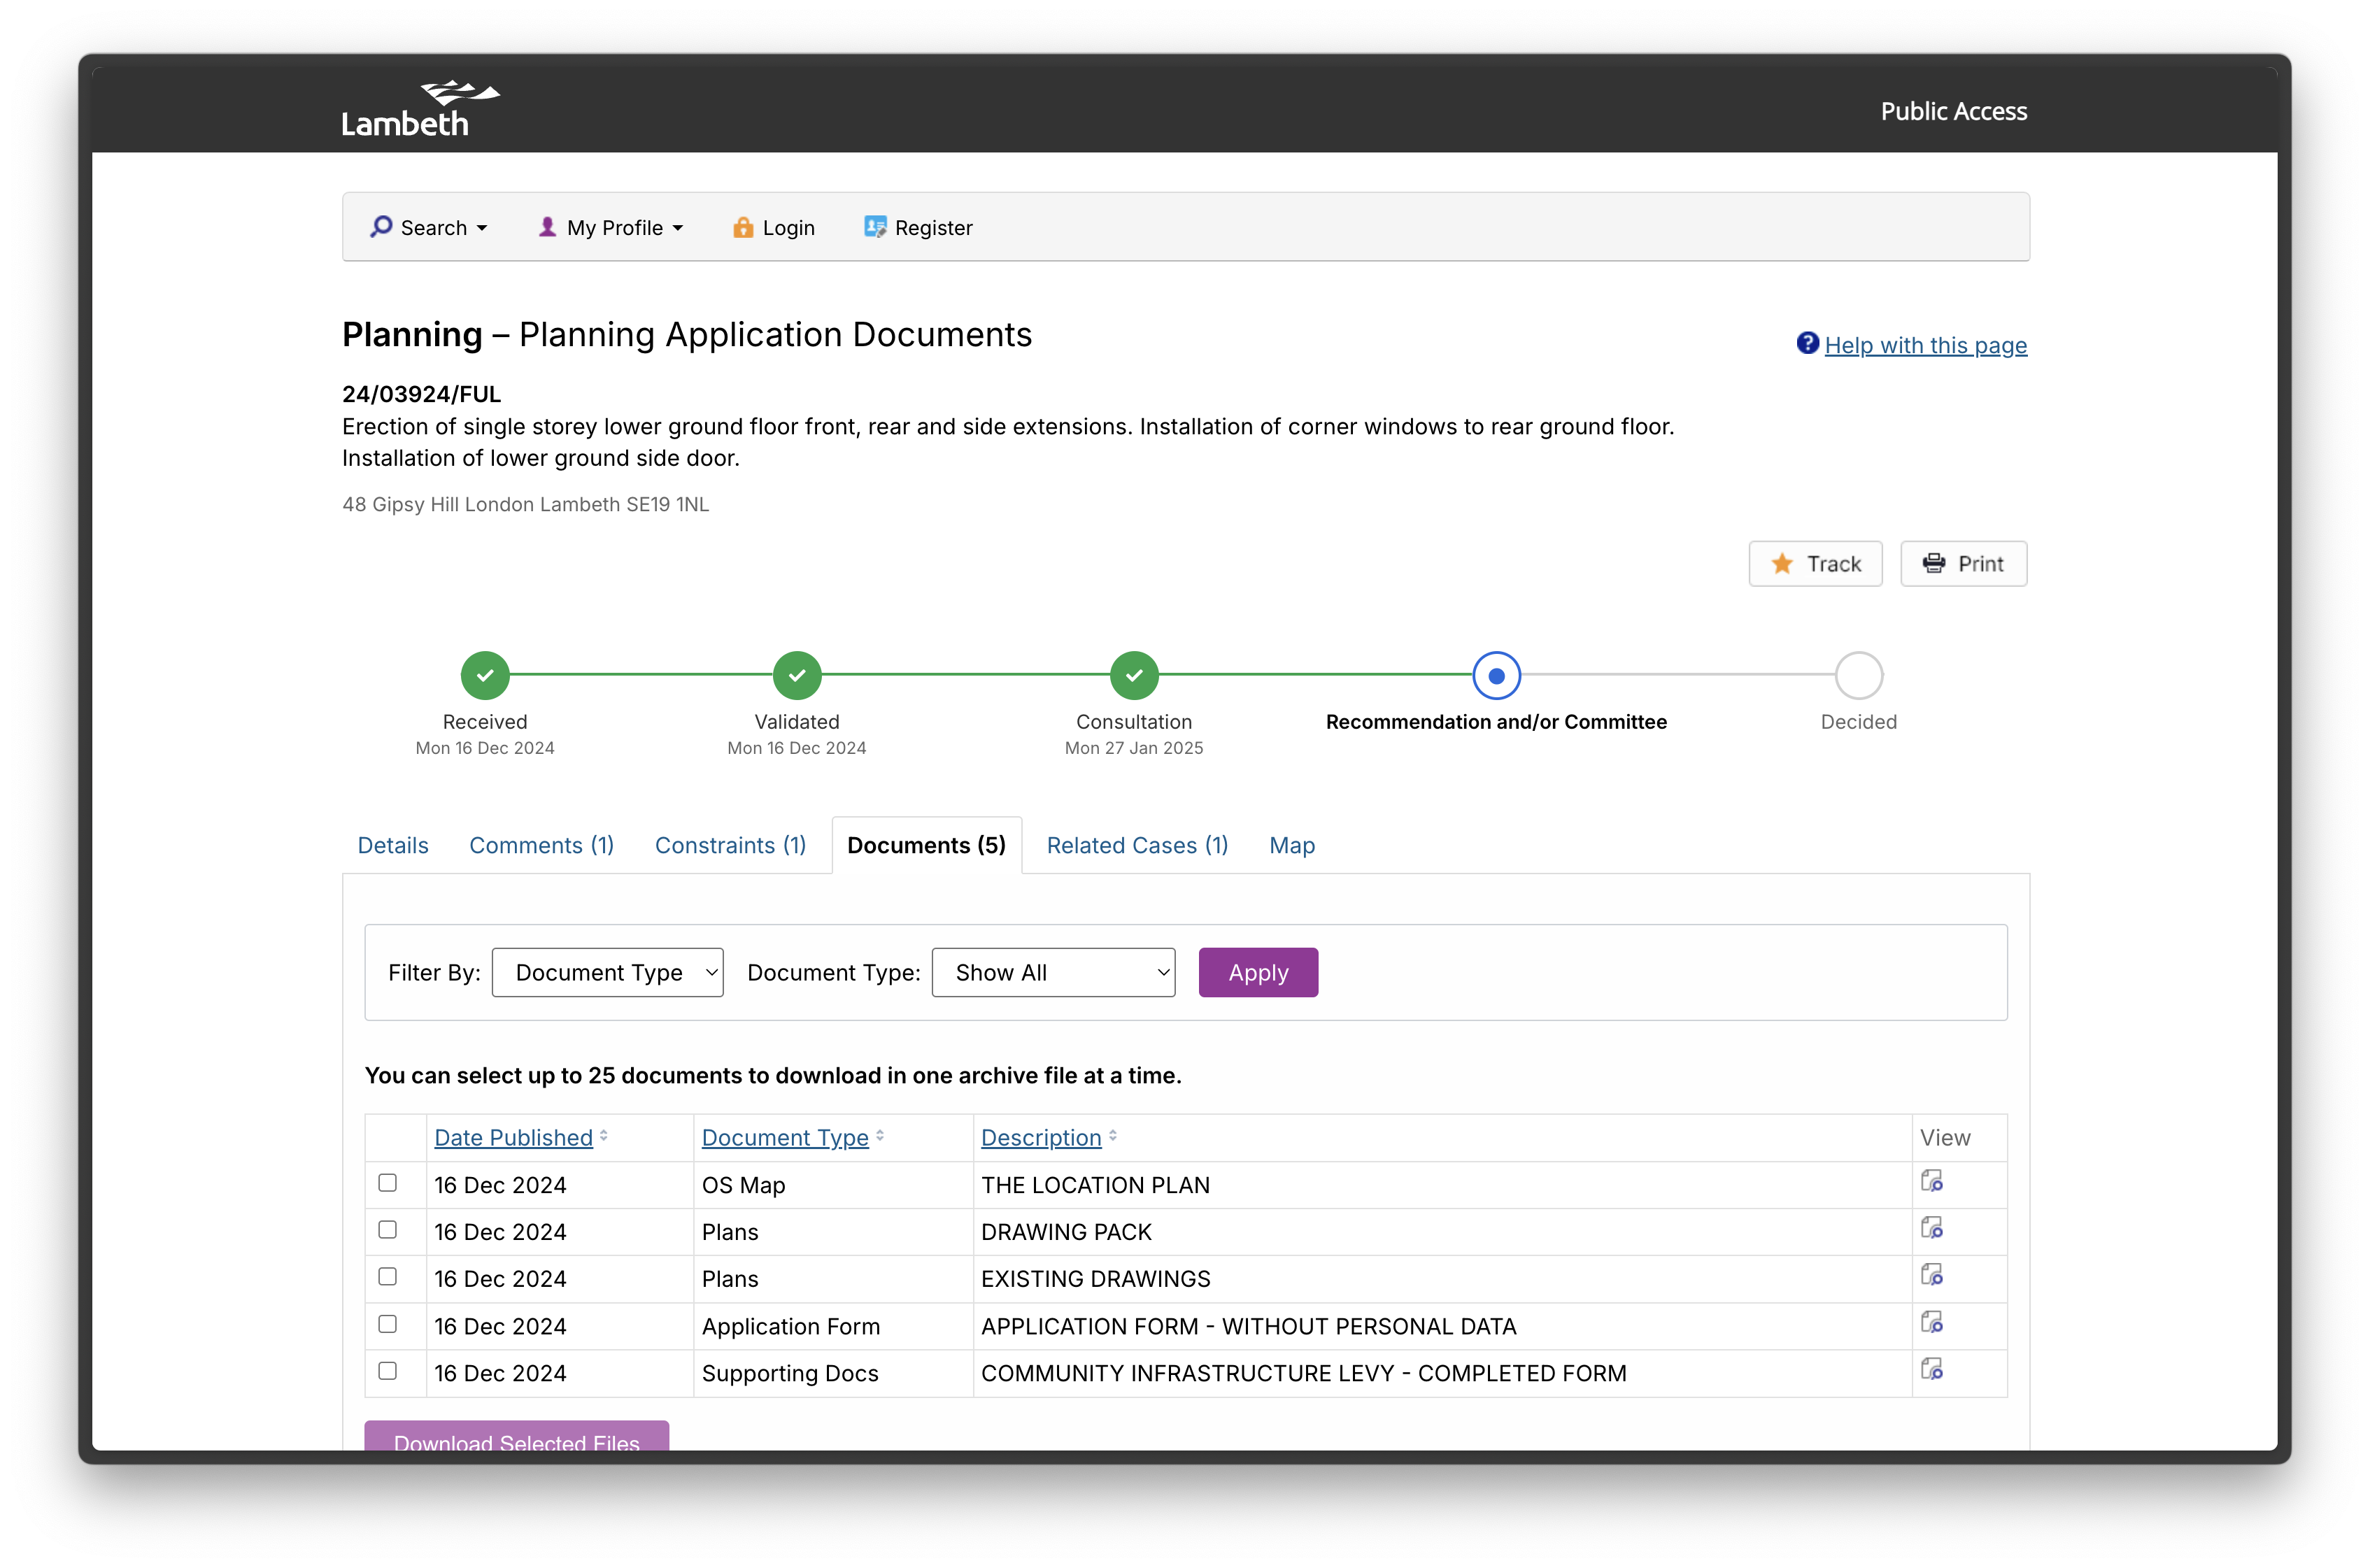Click the Mon 27 Jan 2025 consultation date
Image resolution: width=2370 pixels, height=1568 pixels.
[1134, 748]
